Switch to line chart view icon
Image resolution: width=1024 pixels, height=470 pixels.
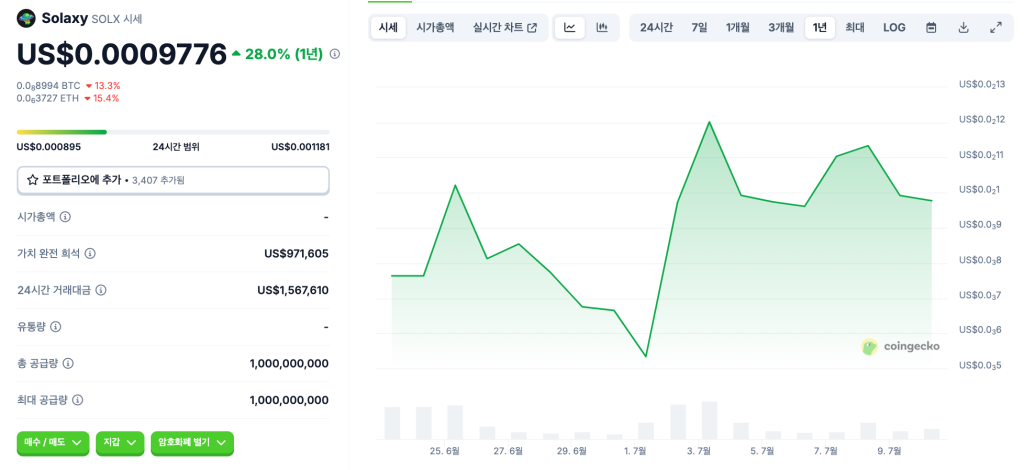570,27
